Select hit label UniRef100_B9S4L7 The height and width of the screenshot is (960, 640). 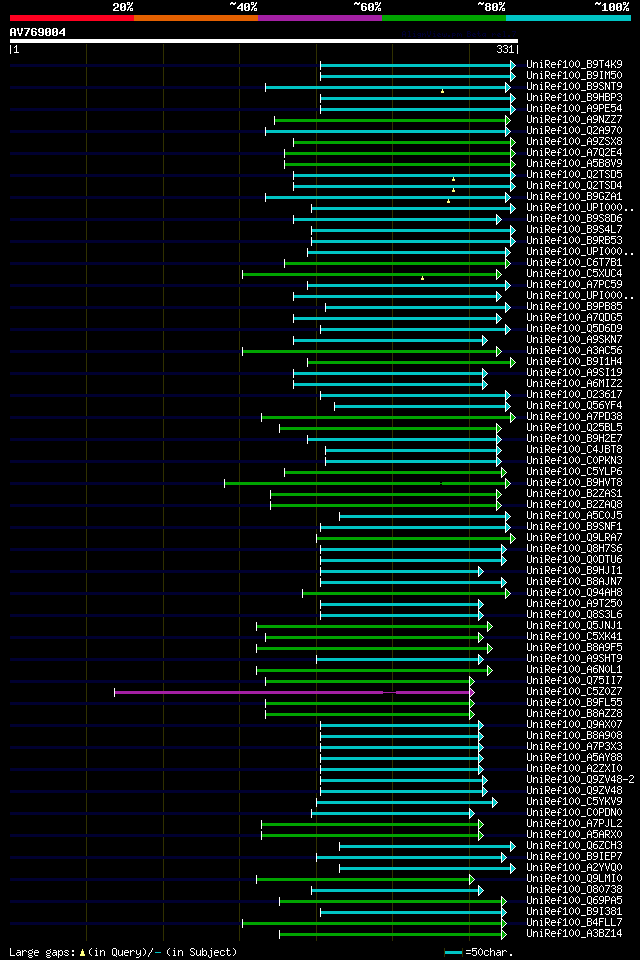[x=574, y=230]
